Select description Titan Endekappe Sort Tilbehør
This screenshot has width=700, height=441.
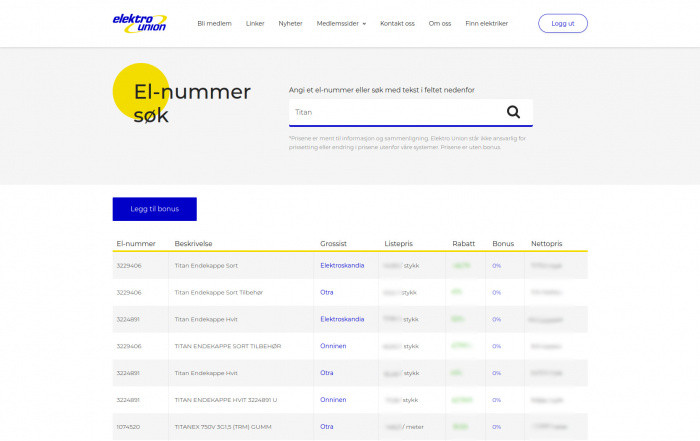click(219, 292)
